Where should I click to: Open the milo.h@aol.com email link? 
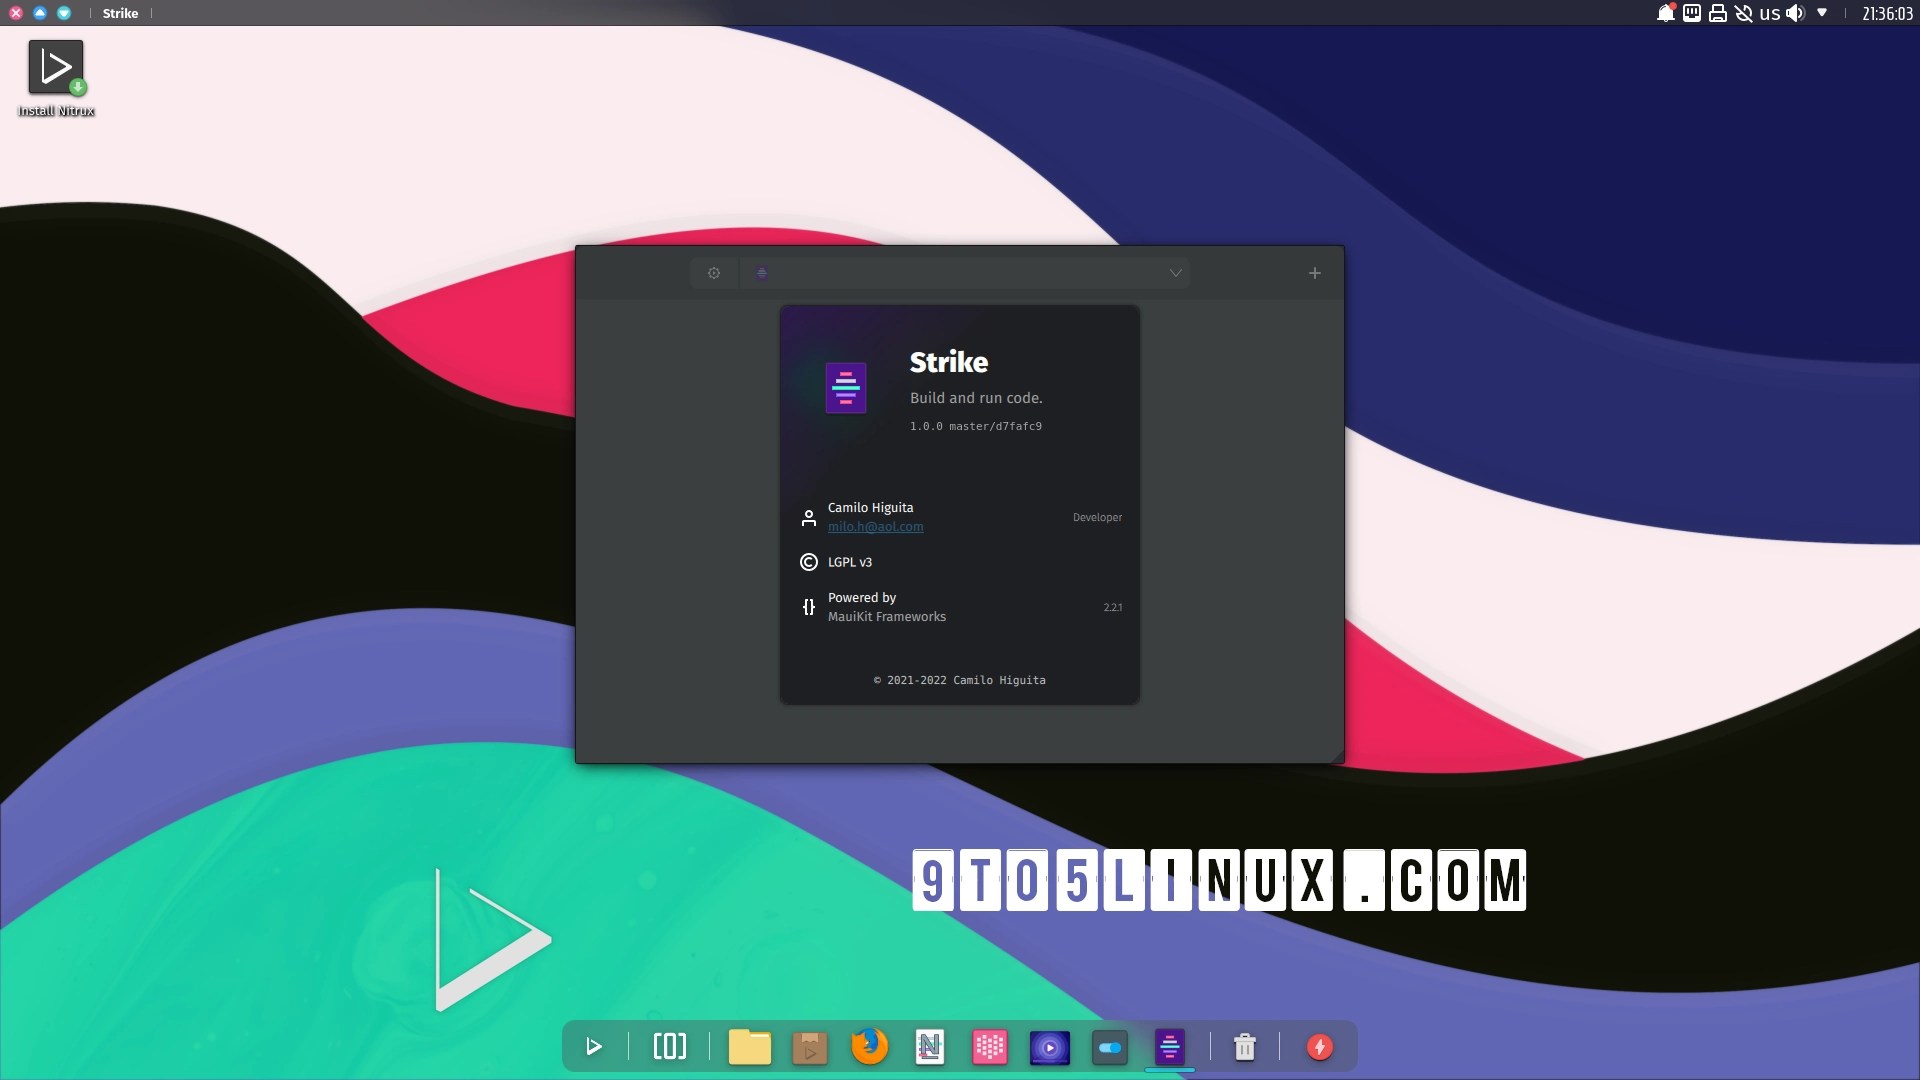coord(875,527)
